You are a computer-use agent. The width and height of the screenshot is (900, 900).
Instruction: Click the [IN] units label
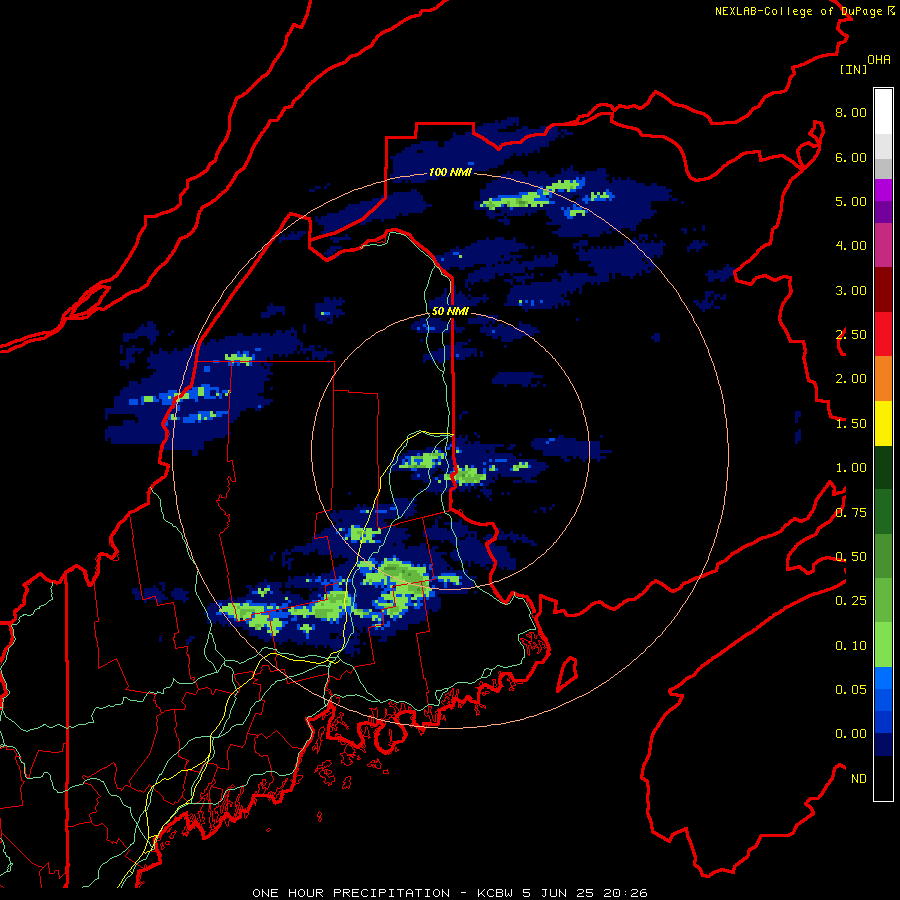click(854, 69)
